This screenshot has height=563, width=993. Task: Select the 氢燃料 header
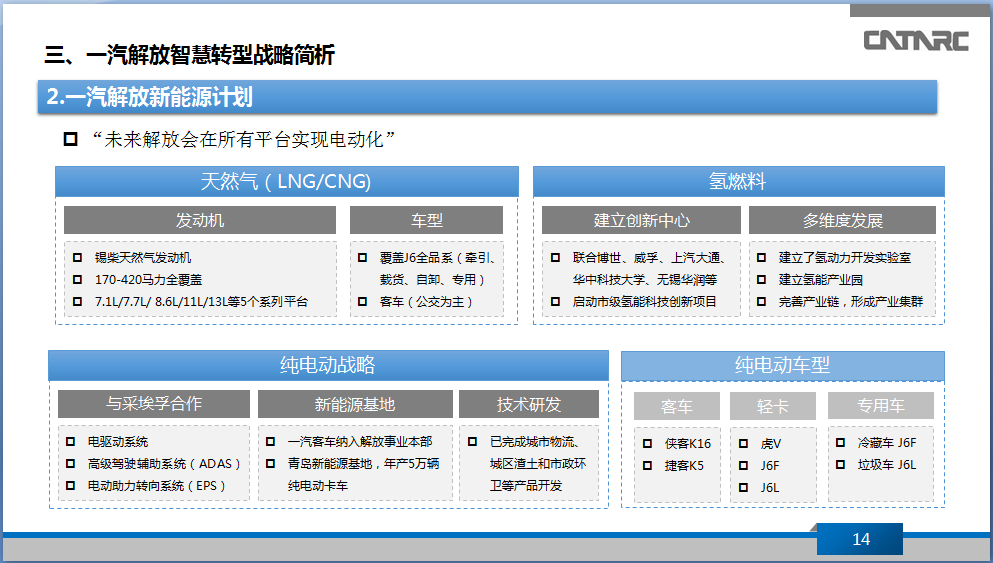tap(738, 182)
